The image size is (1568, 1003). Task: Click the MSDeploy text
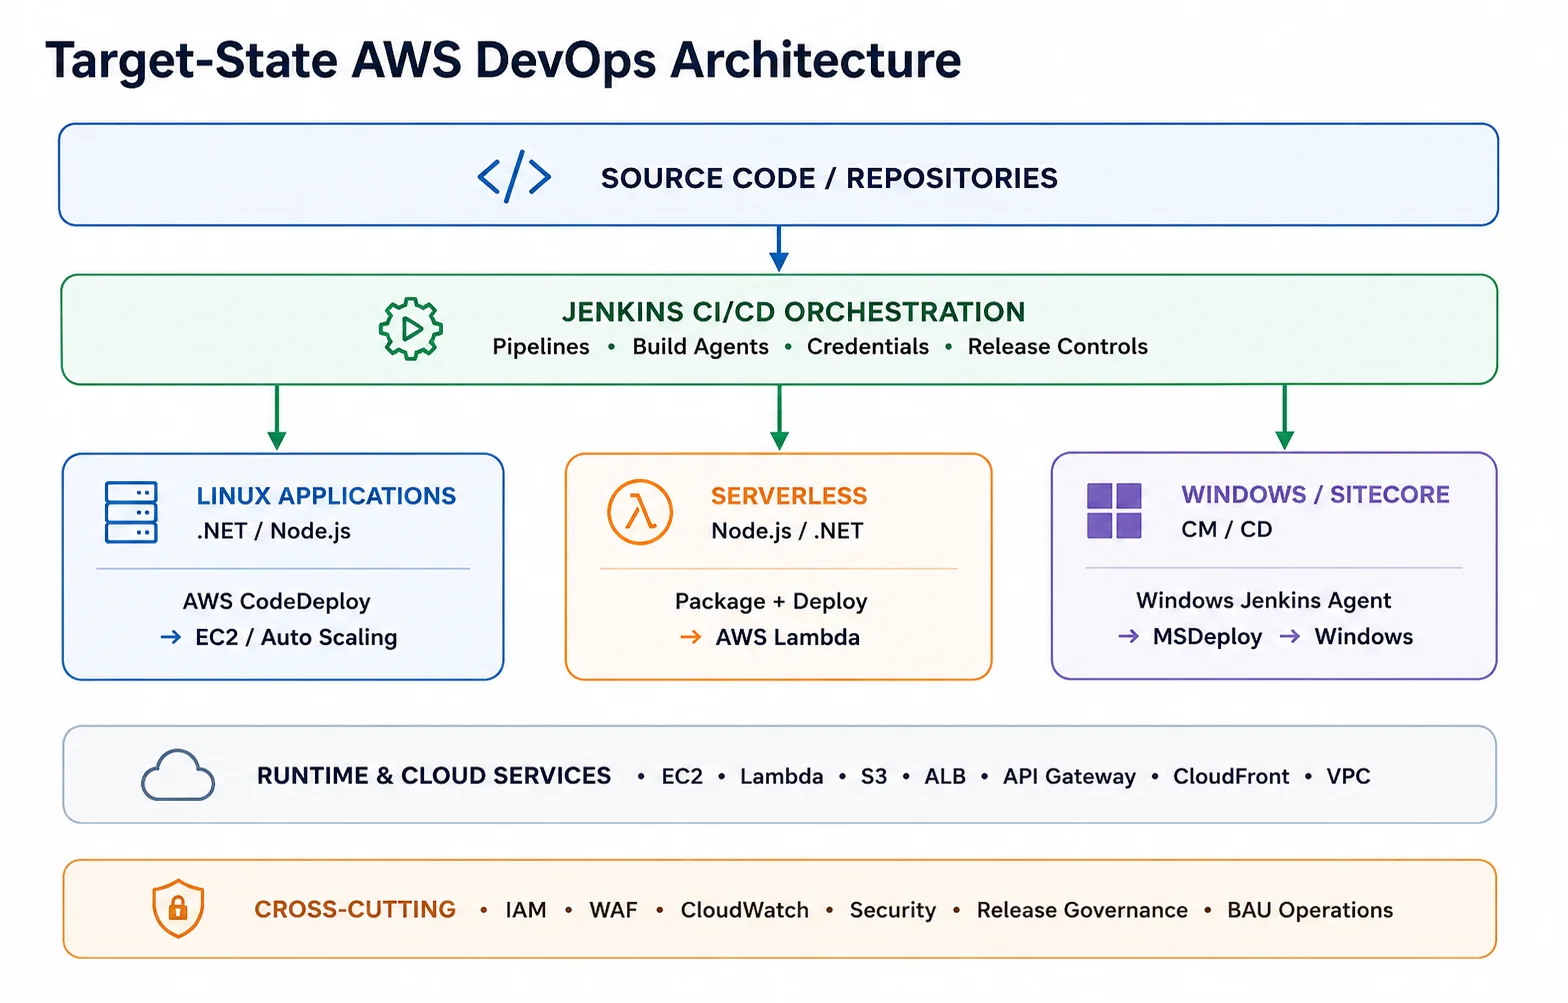pos(1207,637)
